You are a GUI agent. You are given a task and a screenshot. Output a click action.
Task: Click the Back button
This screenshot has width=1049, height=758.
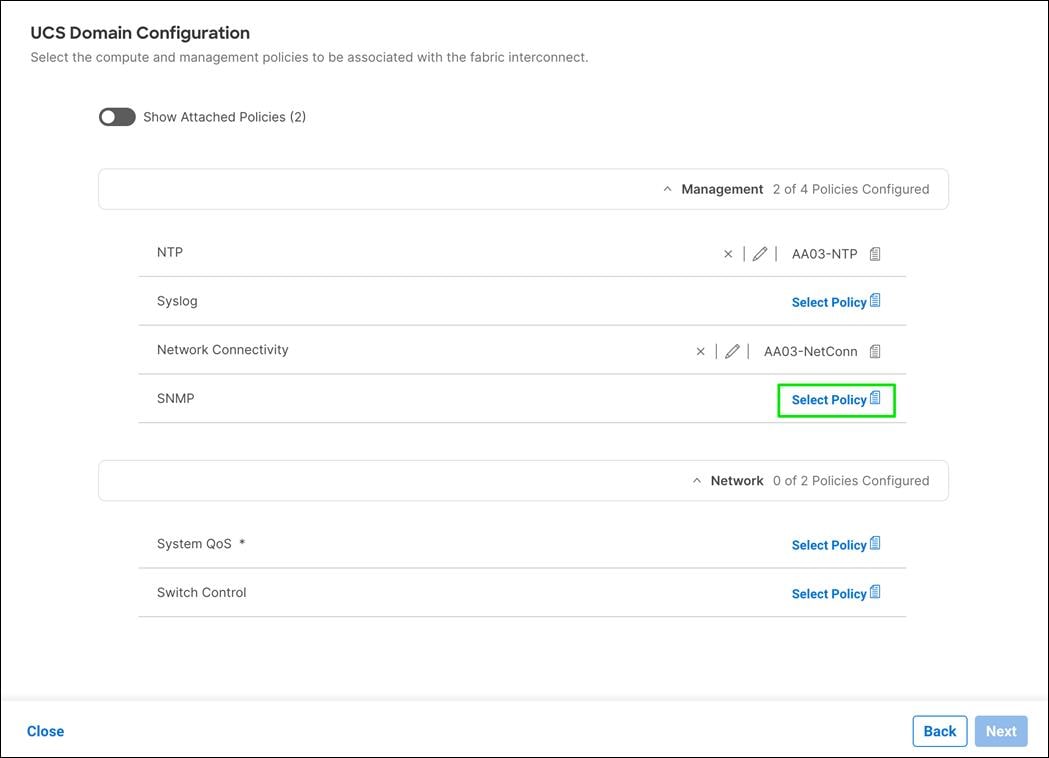click(939, 730)
